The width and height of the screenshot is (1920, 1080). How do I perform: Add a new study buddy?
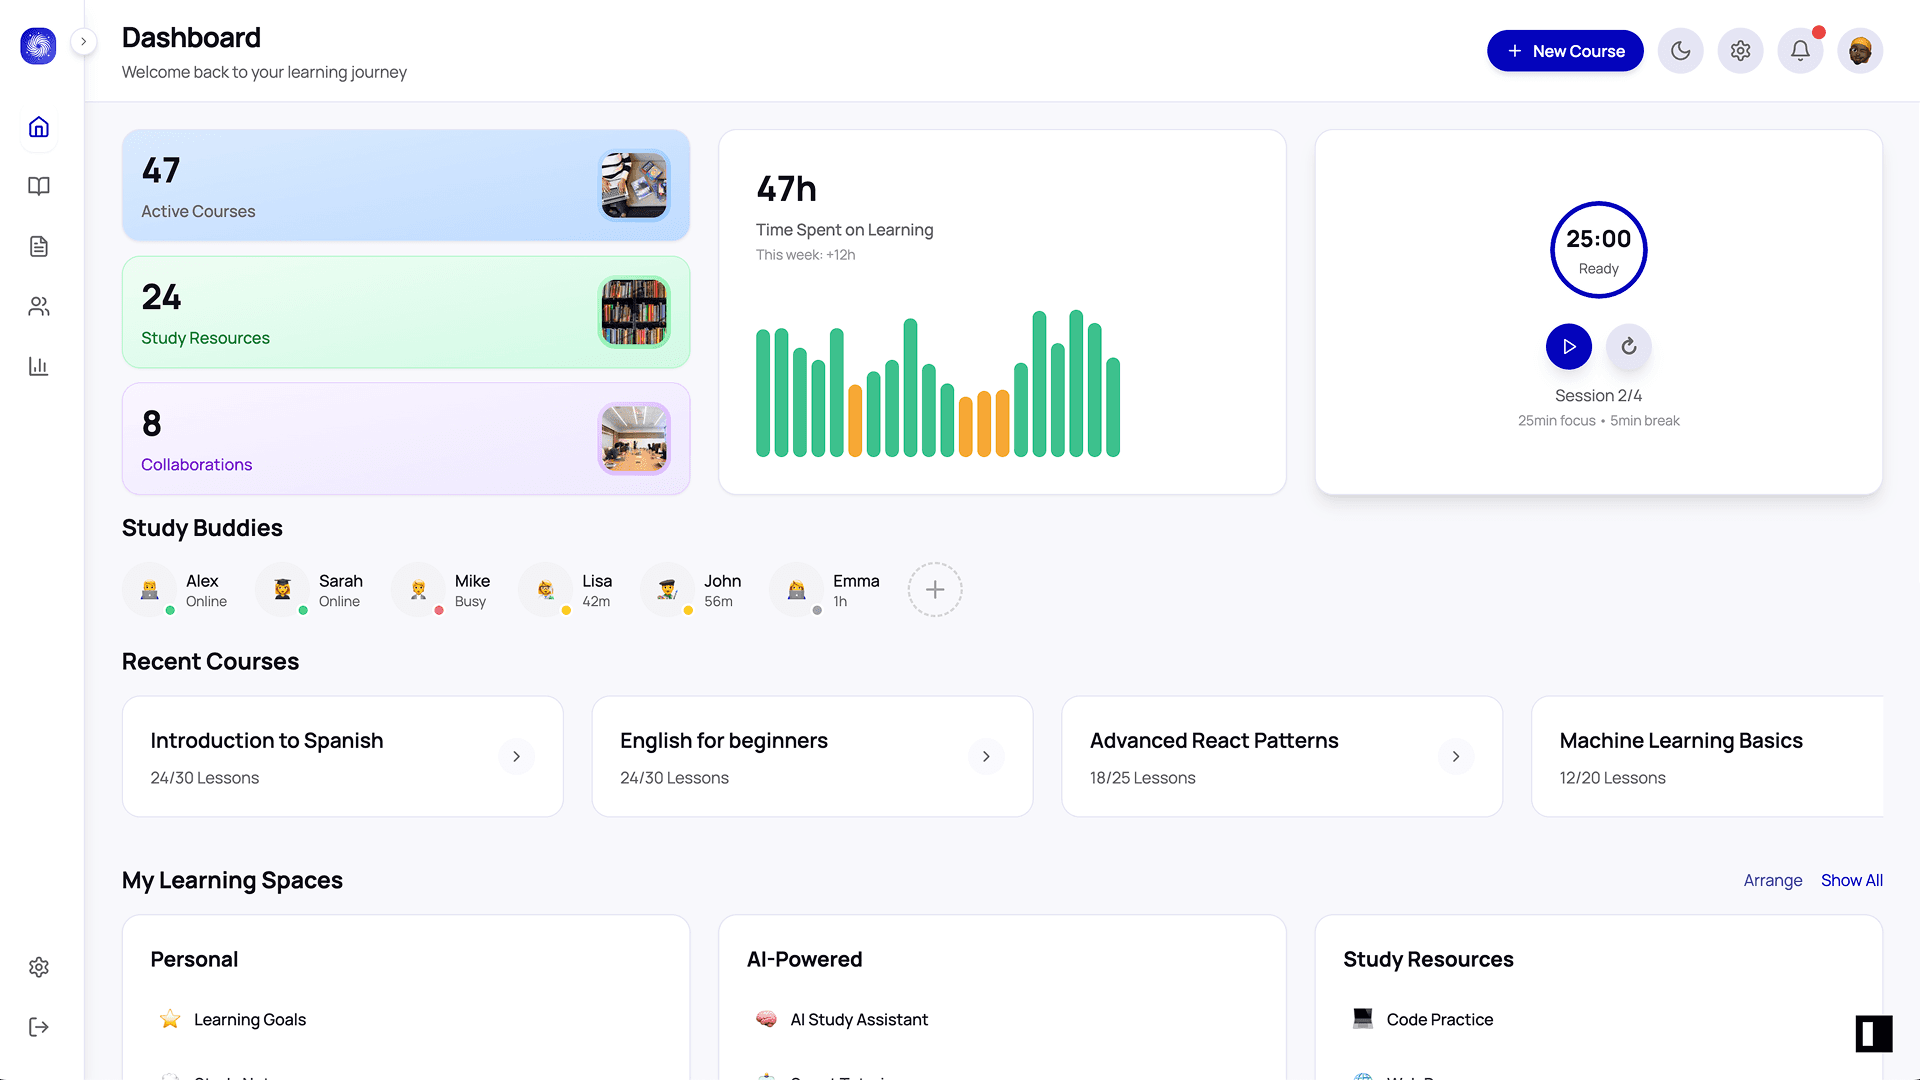pyautogui.click(x=934, y=590)
